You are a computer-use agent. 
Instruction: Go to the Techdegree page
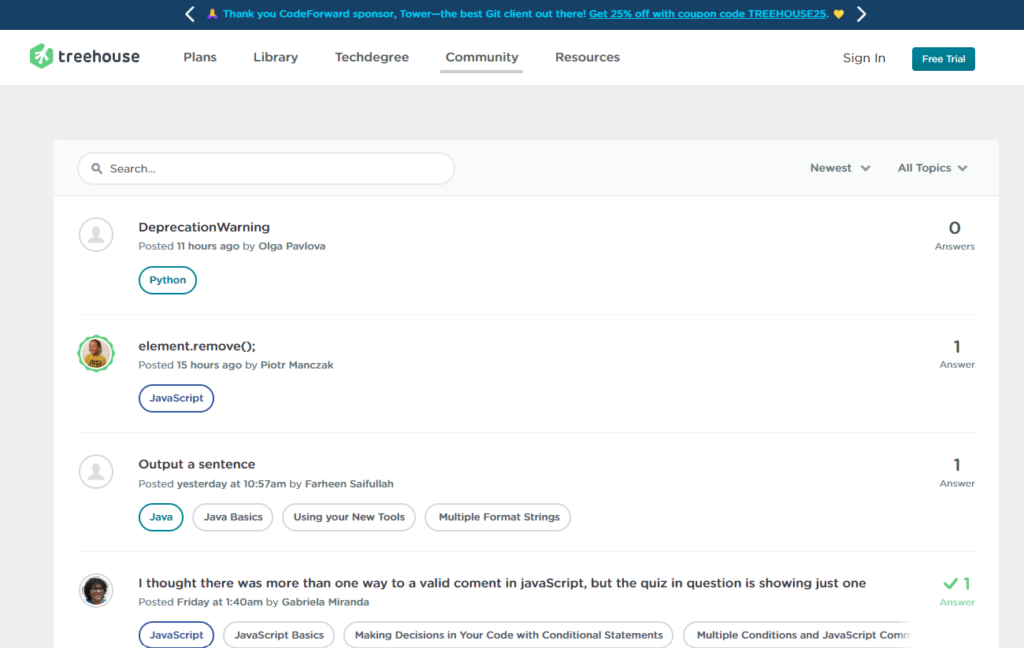pyautogui.click(x=372, y=57)
